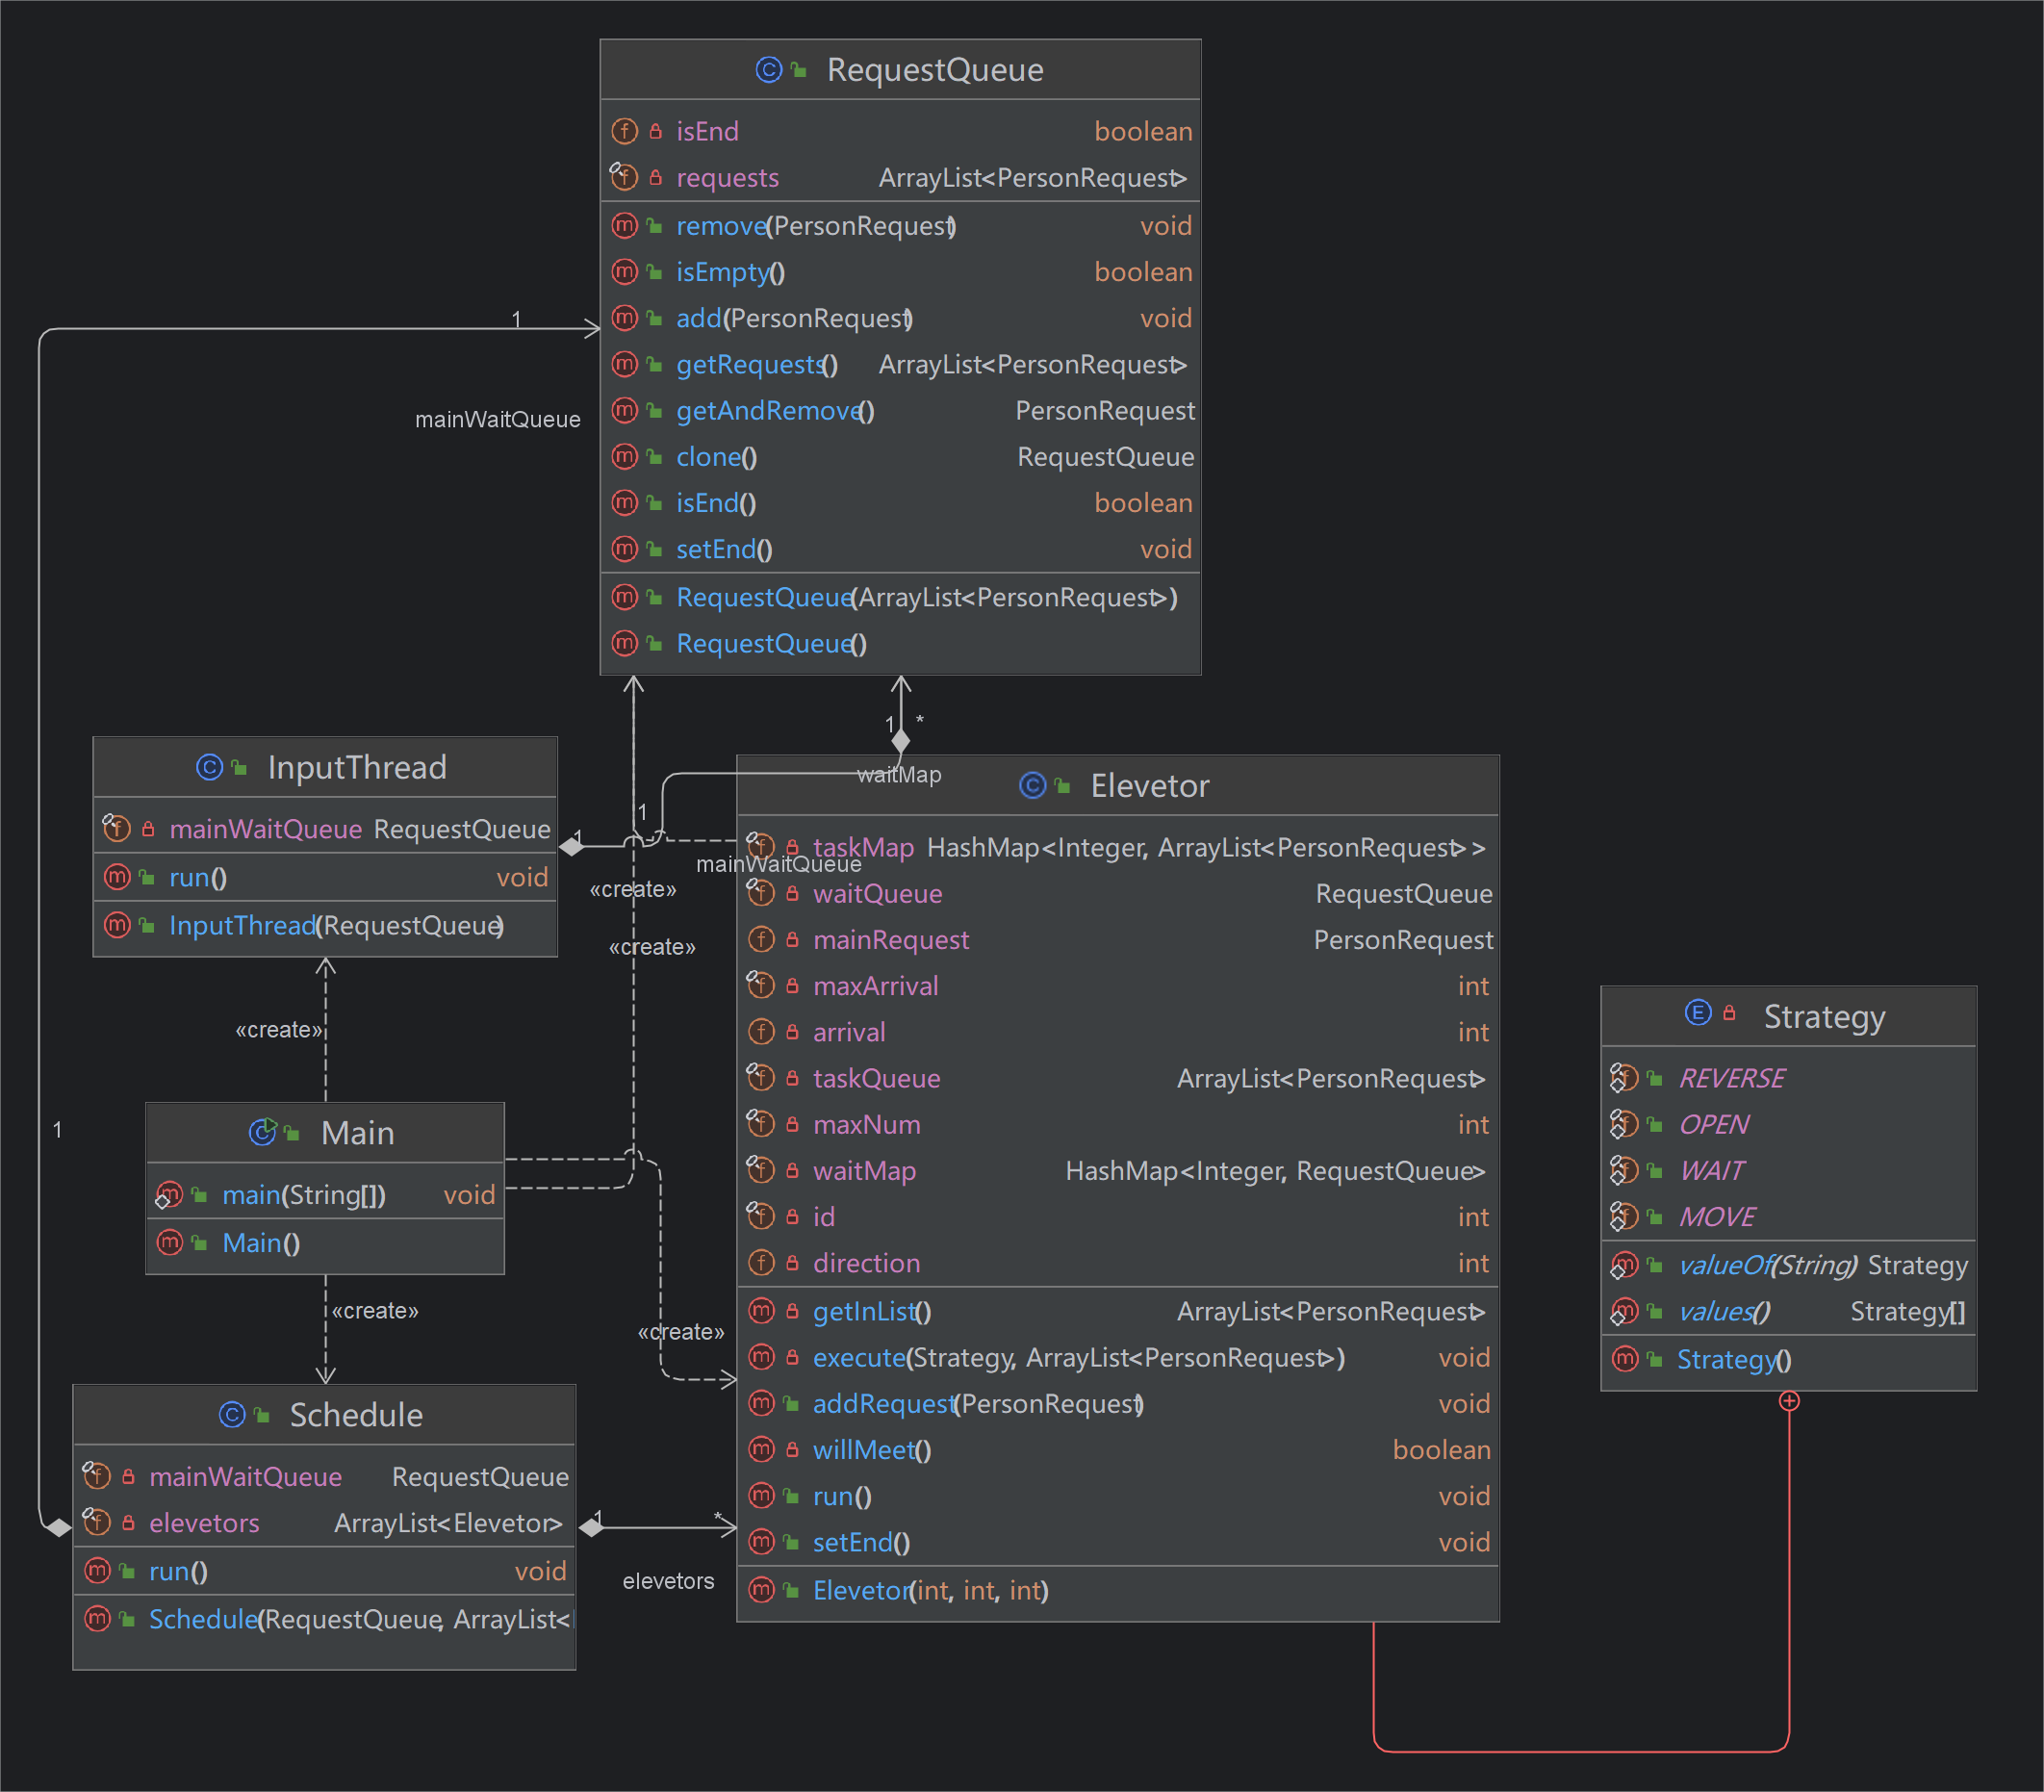The image size is (2044, 1792).
Task: Select the getAndRemove() method row
Action: [901, 411]
